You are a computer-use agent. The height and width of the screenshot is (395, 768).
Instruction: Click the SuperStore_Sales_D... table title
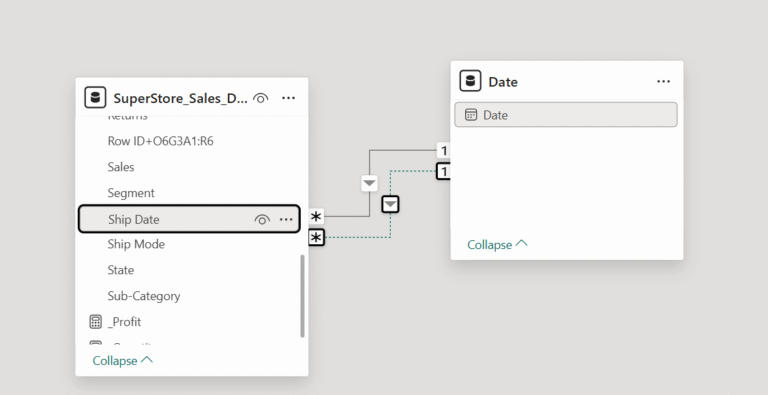[x=180, y=99]
